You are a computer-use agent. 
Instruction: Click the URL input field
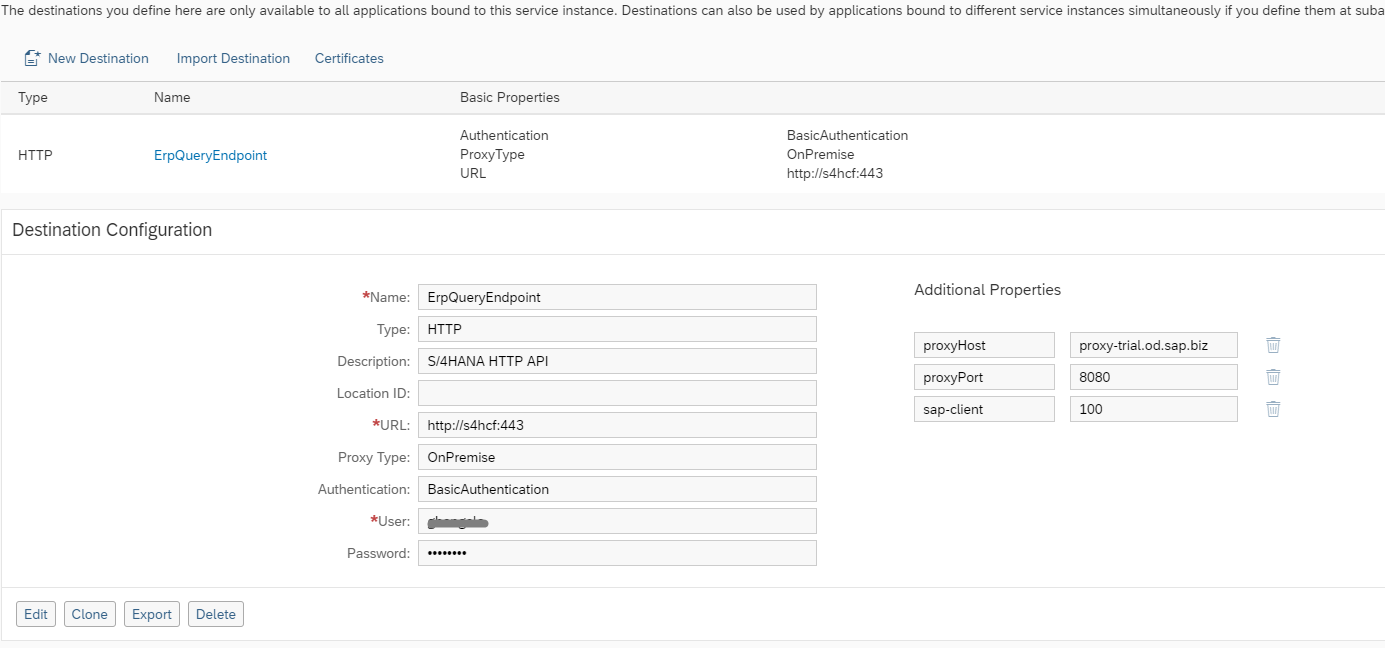tap(617, 425)
